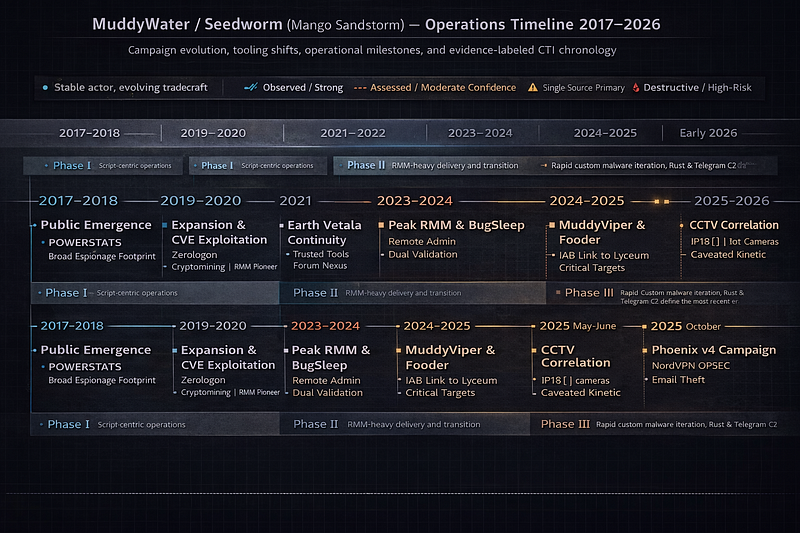Click the Phase II label next to the orange arrow strip
The width and height of the screenshot is (800, 533).
tap(366, 165)
